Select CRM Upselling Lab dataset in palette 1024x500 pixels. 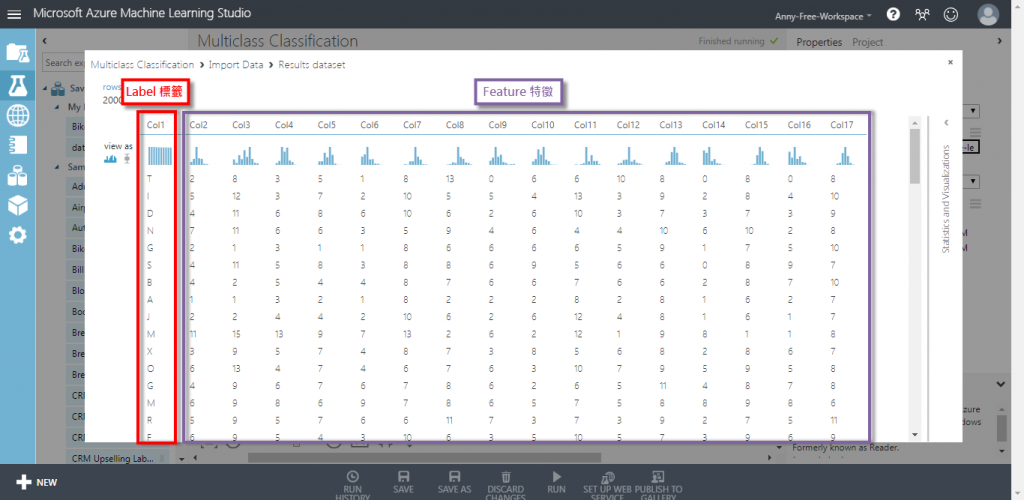118,458
